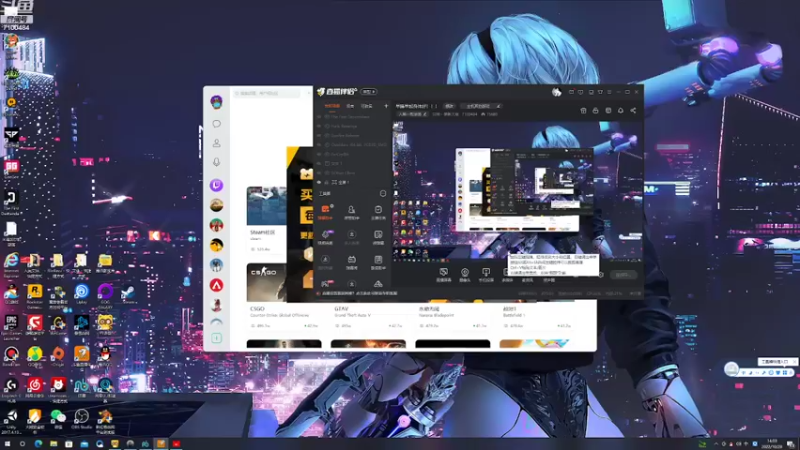Open the Naraka Bladepoint game title link
Viewport: 800px width, 450px height.
tap(429, 309)
